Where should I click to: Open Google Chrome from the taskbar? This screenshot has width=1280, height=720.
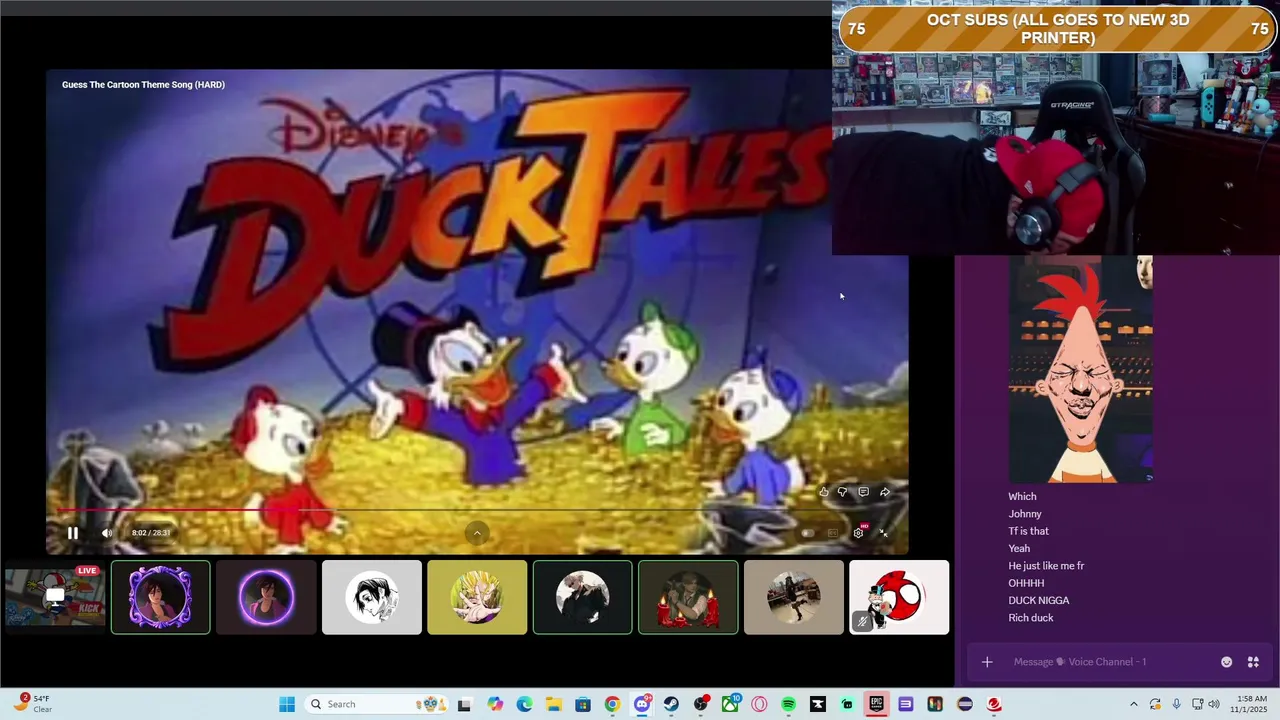click(612, 704)
